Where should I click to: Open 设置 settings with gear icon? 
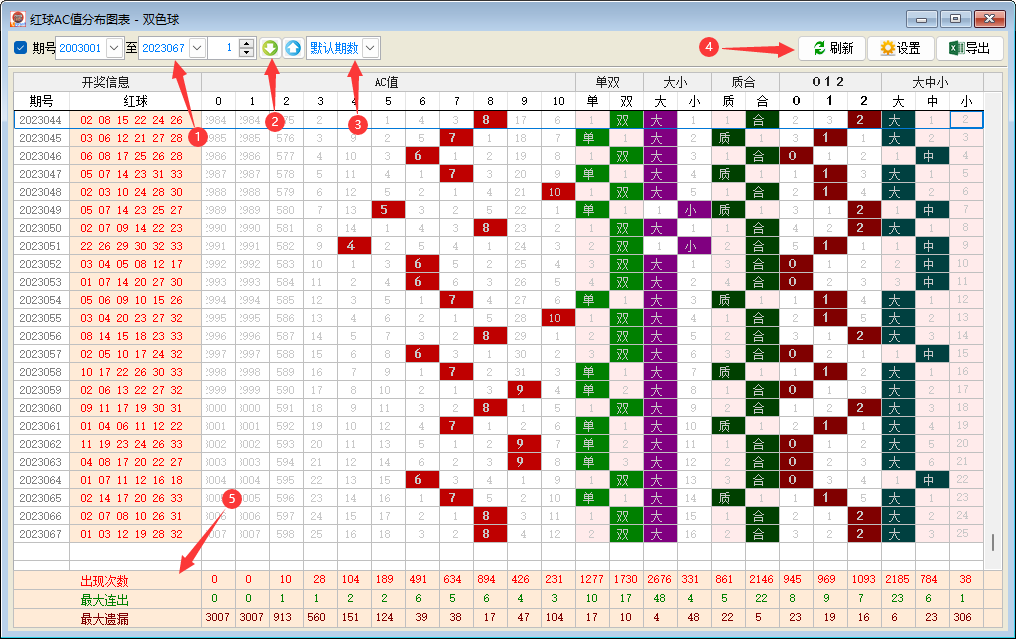tap(899, 48)
